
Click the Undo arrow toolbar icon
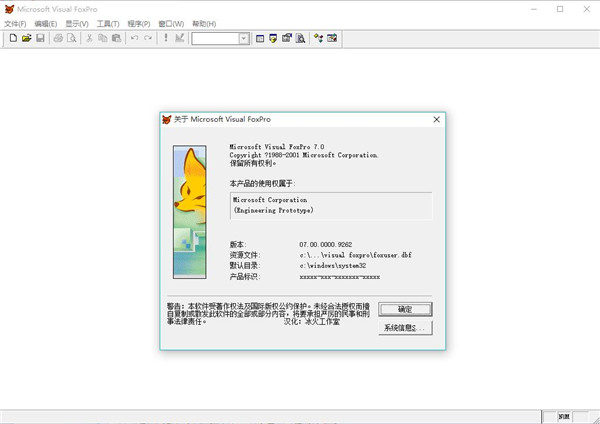[x=134, y=38]
